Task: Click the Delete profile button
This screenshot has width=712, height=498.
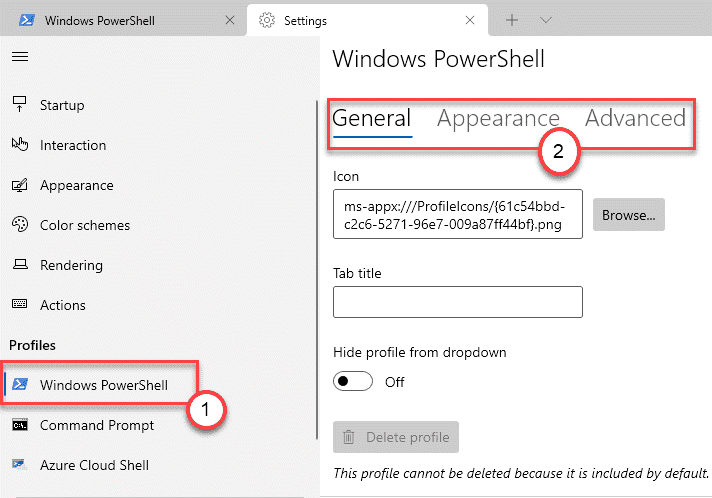Action: coord(396,437)
